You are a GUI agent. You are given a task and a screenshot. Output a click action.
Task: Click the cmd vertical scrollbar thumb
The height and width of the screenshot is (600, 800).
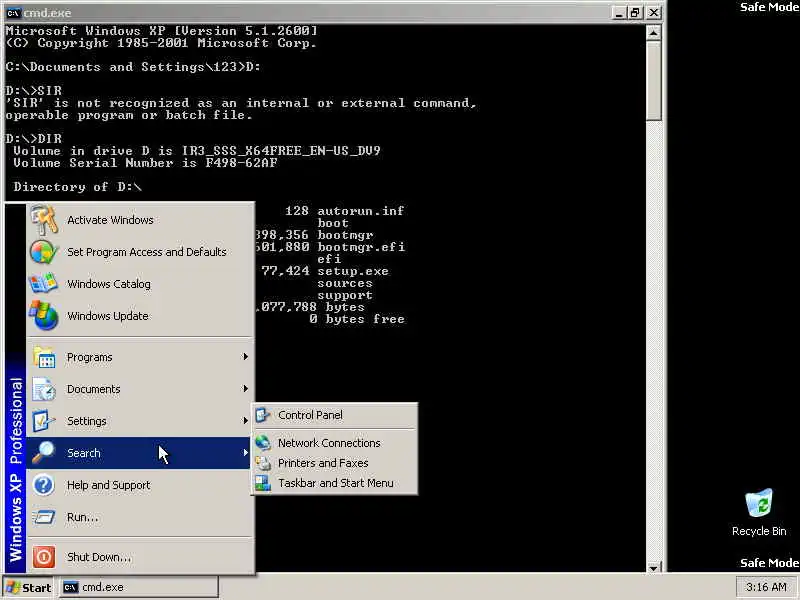click(654, 81)
